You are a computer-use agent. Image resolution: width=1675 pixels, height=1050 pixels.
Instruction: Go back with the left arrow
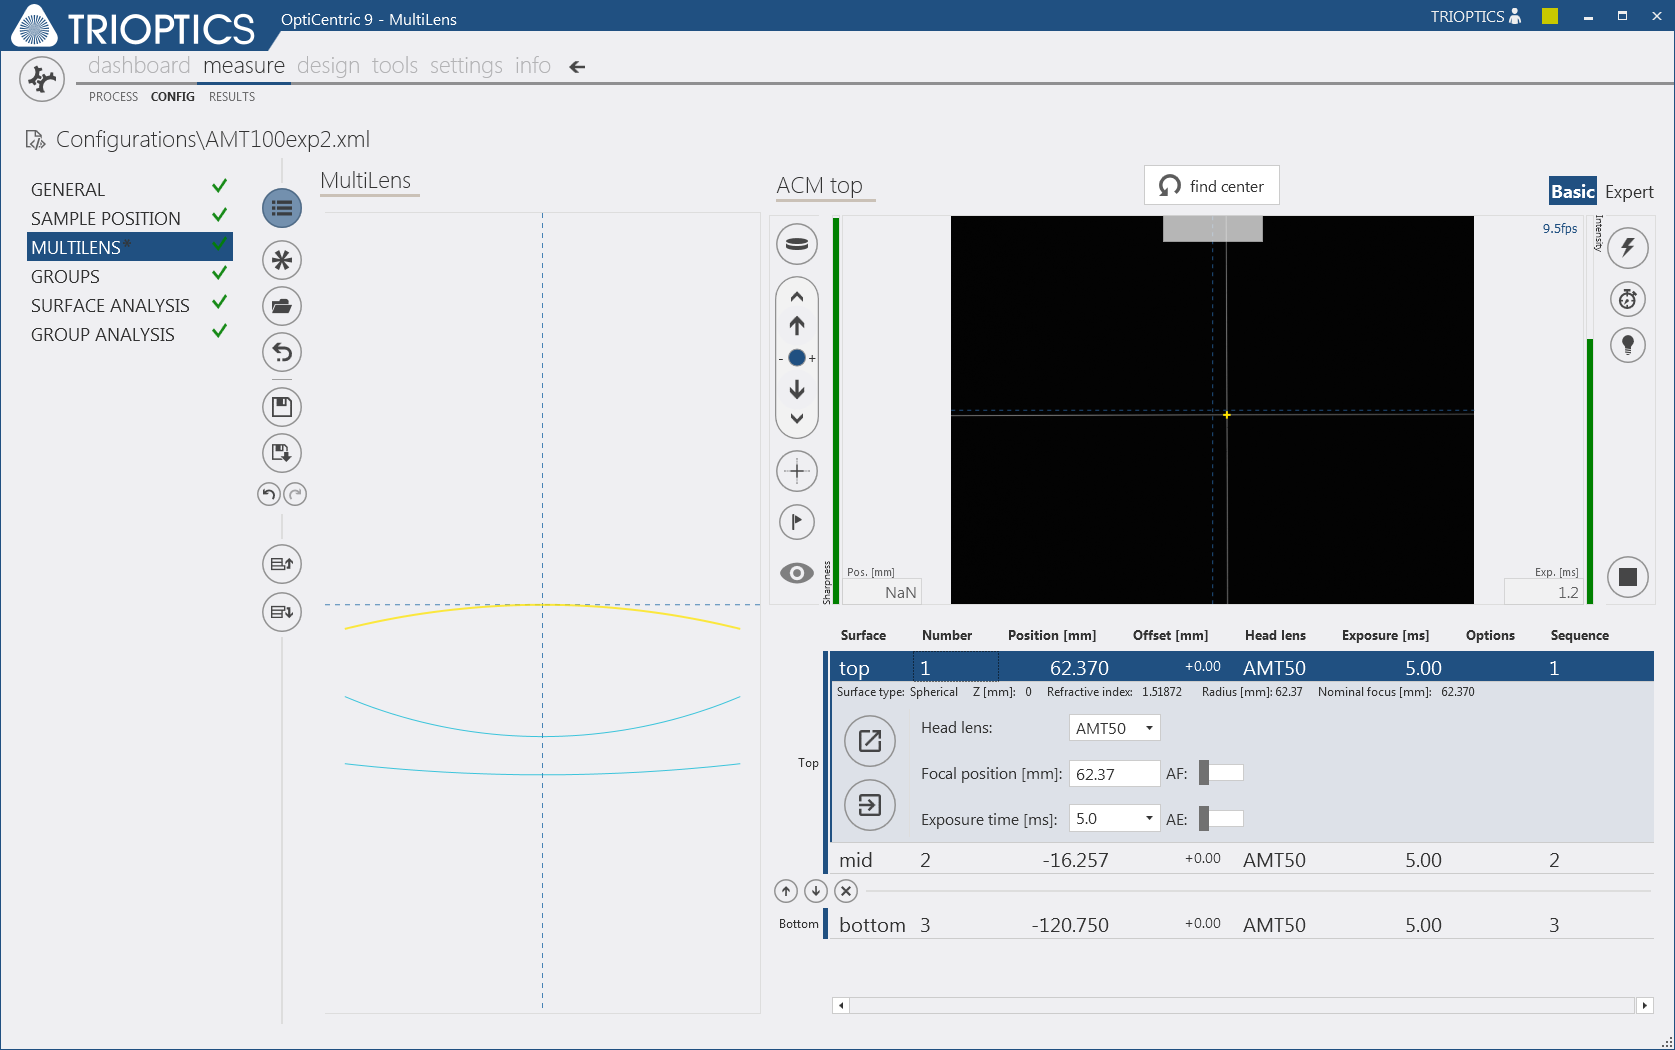(x=577, y=67)
